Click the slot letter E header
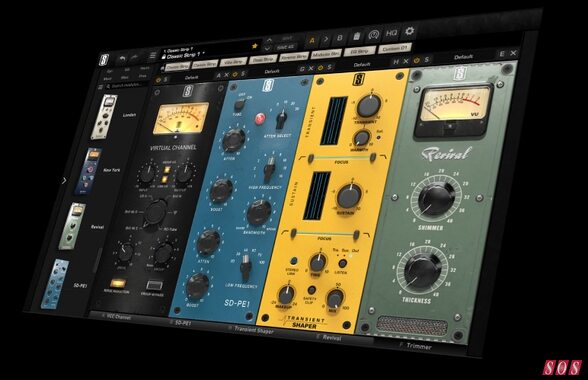Screen dimensions: 588x380 click(x=502, y=54)
